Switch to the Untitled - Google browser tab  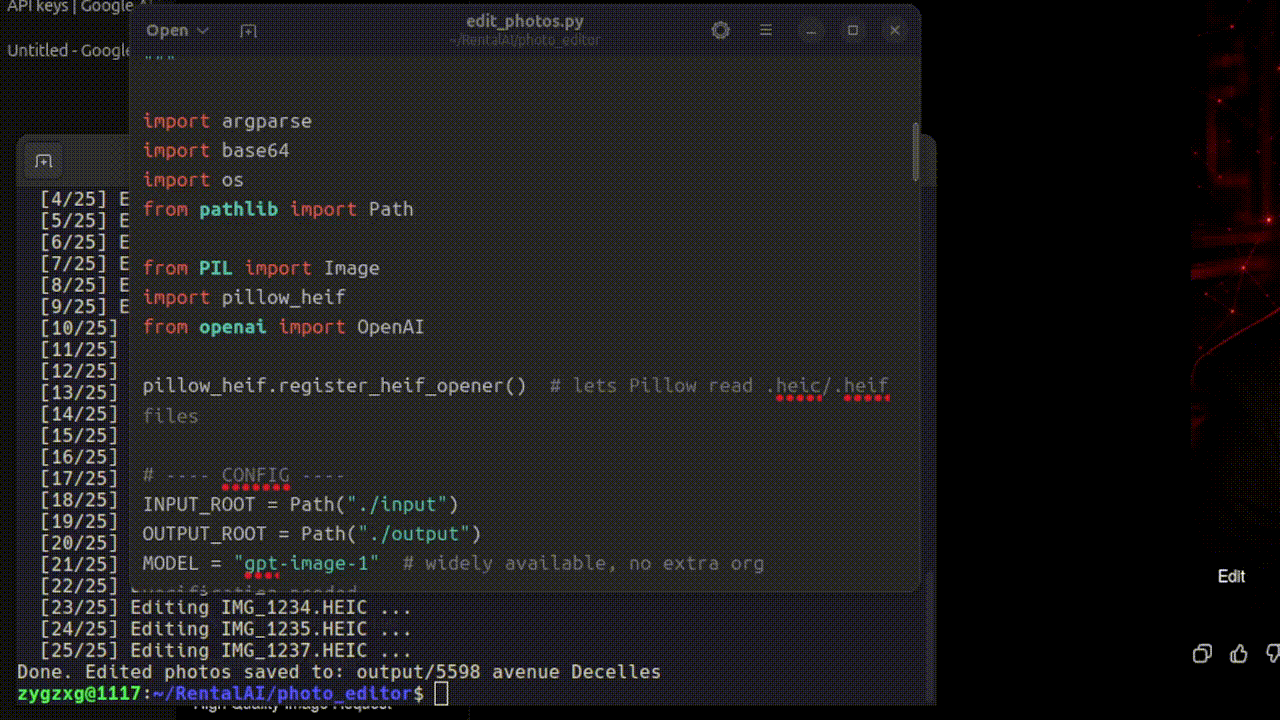68,50
